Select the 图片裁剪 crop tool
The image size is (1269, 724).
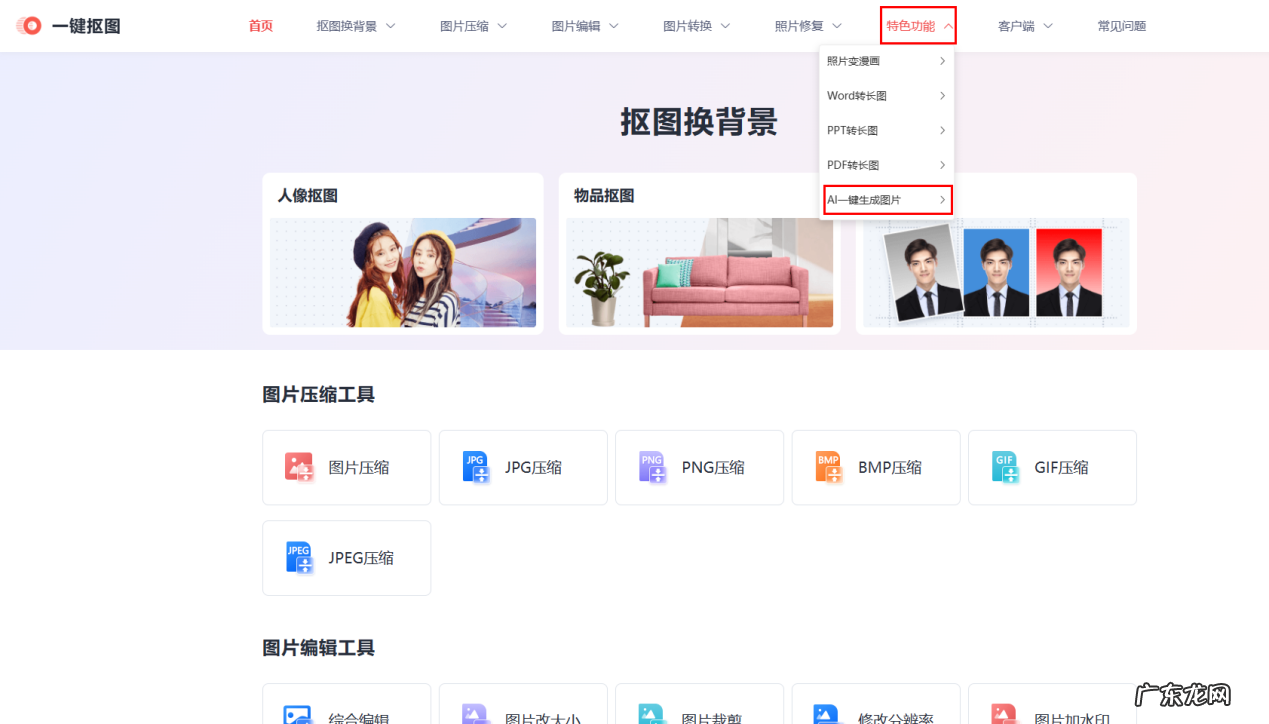coord(651,712)
